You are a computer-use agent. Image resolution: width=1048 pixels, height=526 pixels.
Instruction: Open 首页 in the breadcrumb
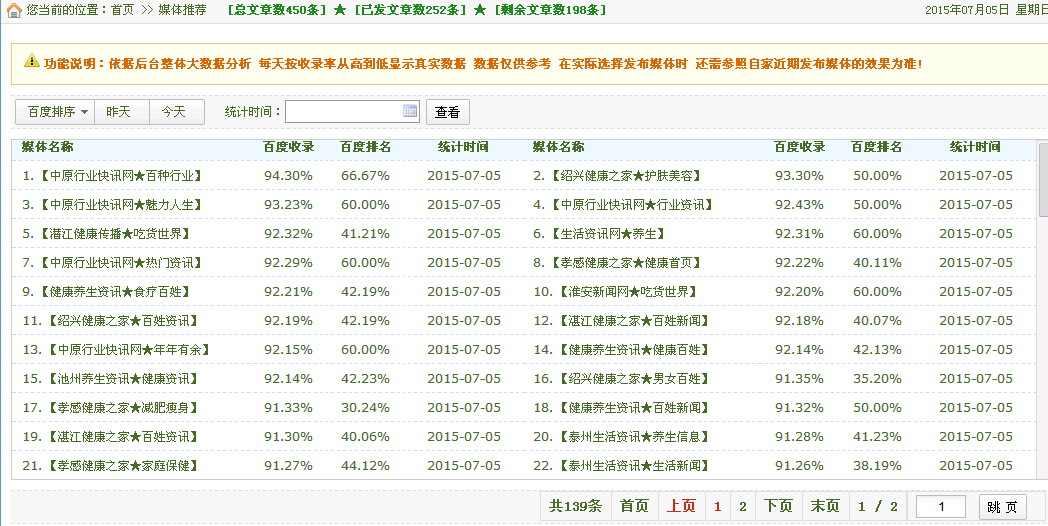point(122,10)
